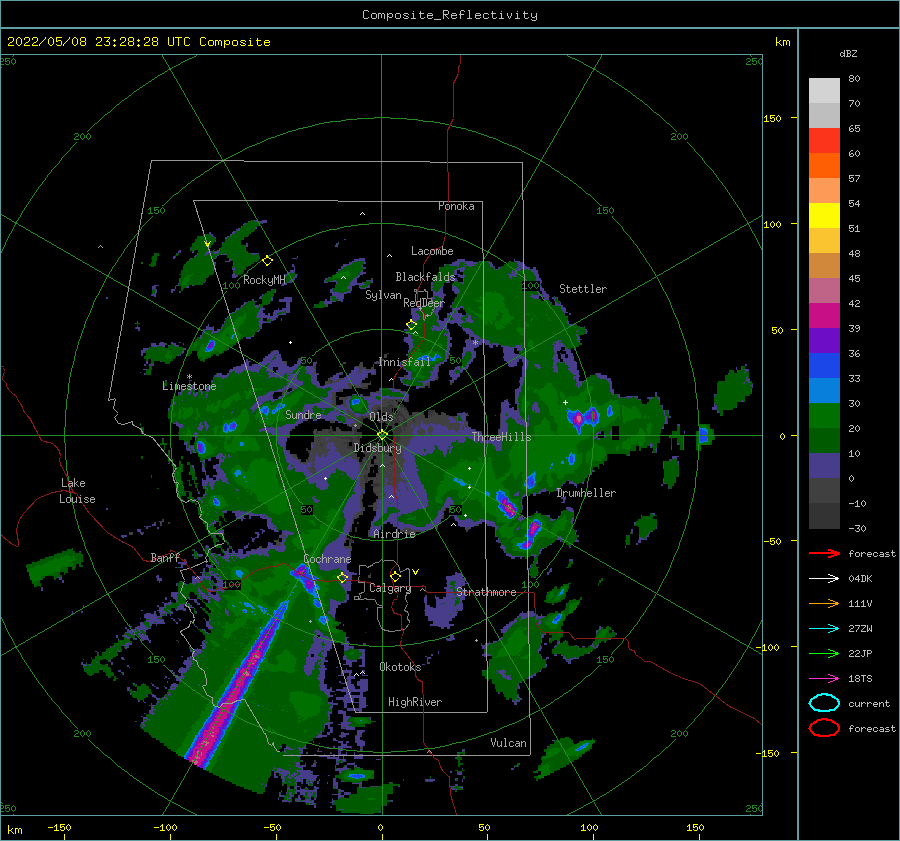The image size is (900, 841).
Task: Select the magenta swatch in dBZ legend
Action: 824,316
